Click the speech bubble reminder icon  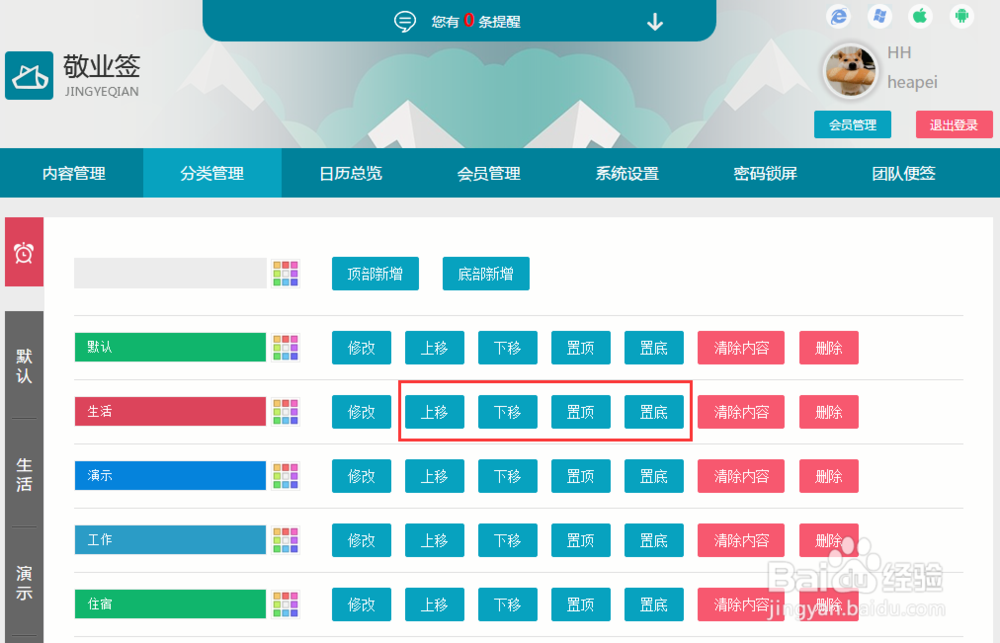click(404, 20)
